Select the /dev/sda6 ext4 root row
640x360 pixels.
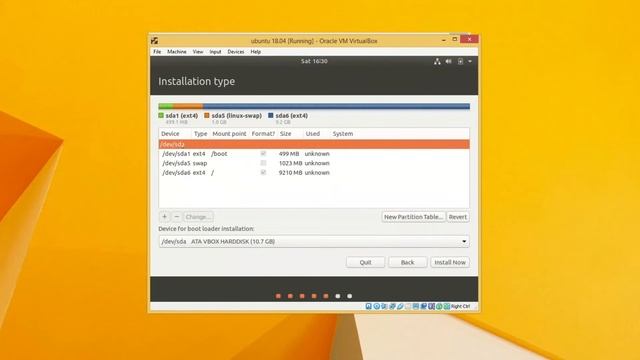pyautogui.click(x=314, y=172)
